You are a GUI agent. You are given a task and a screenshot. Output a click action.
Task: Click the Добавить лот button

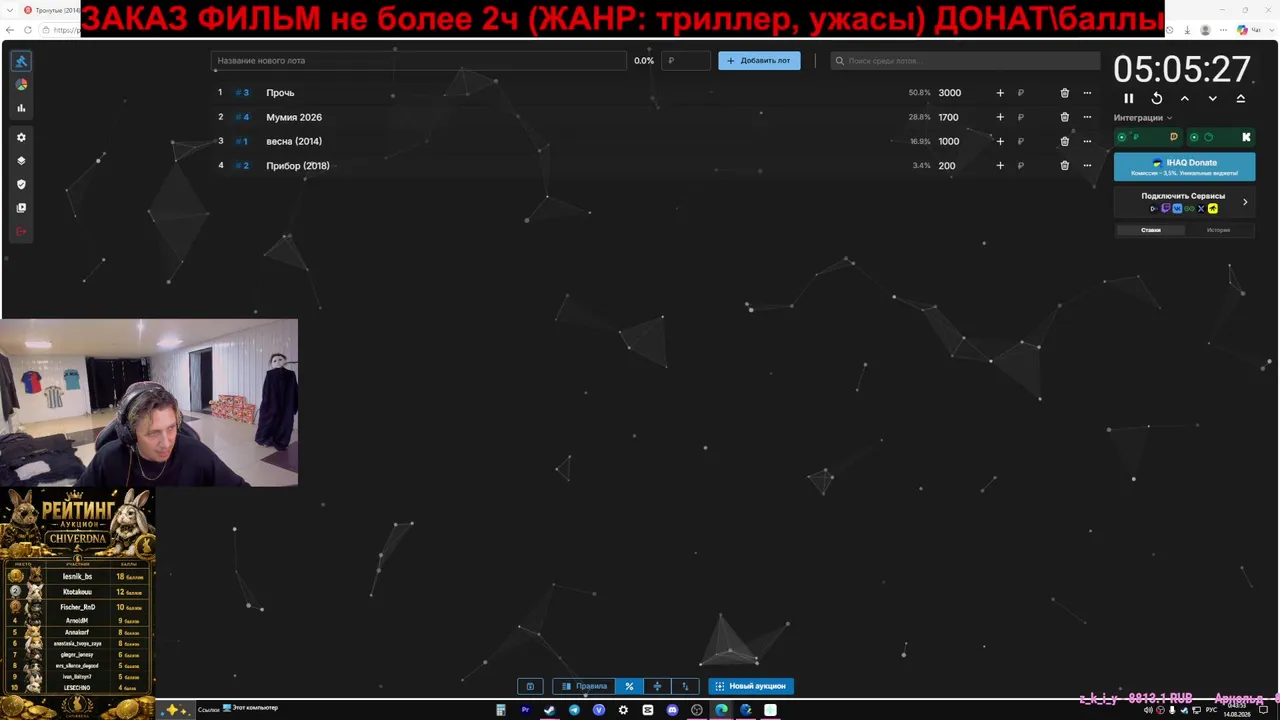tap(759, 61)
